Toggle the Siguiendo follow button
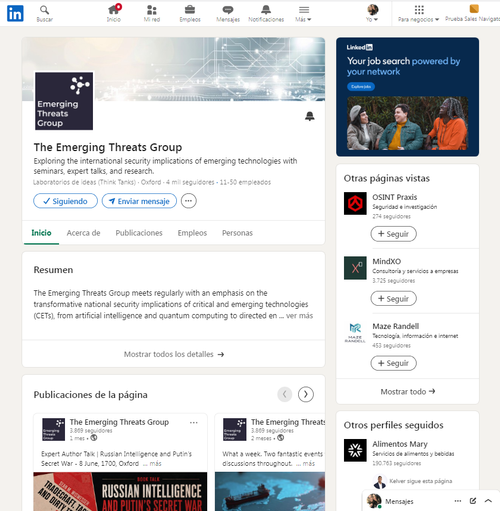 [x=66, y=201]
